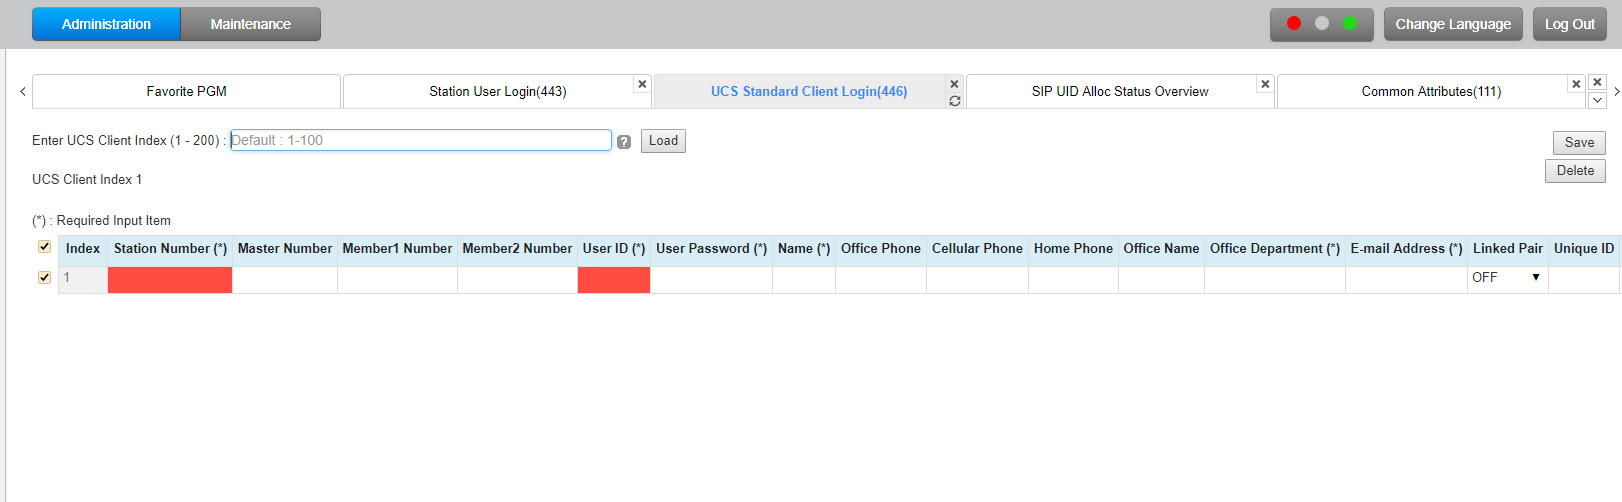Uncheck the row 1 checkbox
This screenshot has height=502, width=1622.
(x=44, y=278)
